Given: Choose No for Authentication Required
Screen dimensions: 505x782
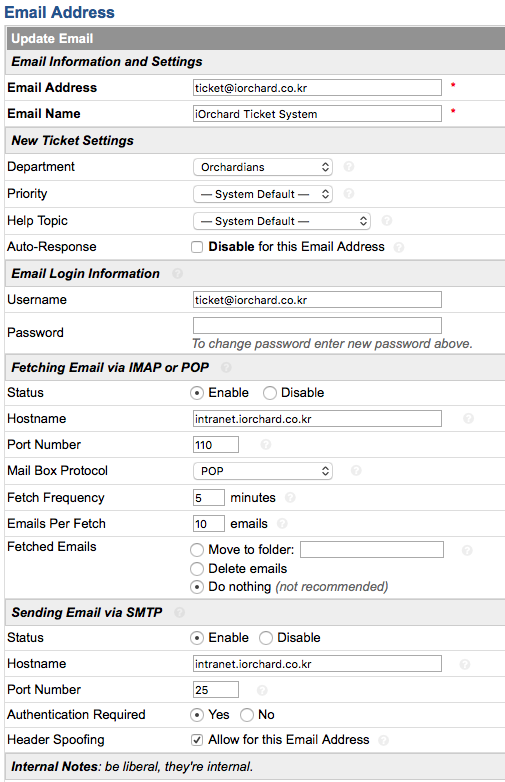Looking at the screenshot, I should coord(247,715).
